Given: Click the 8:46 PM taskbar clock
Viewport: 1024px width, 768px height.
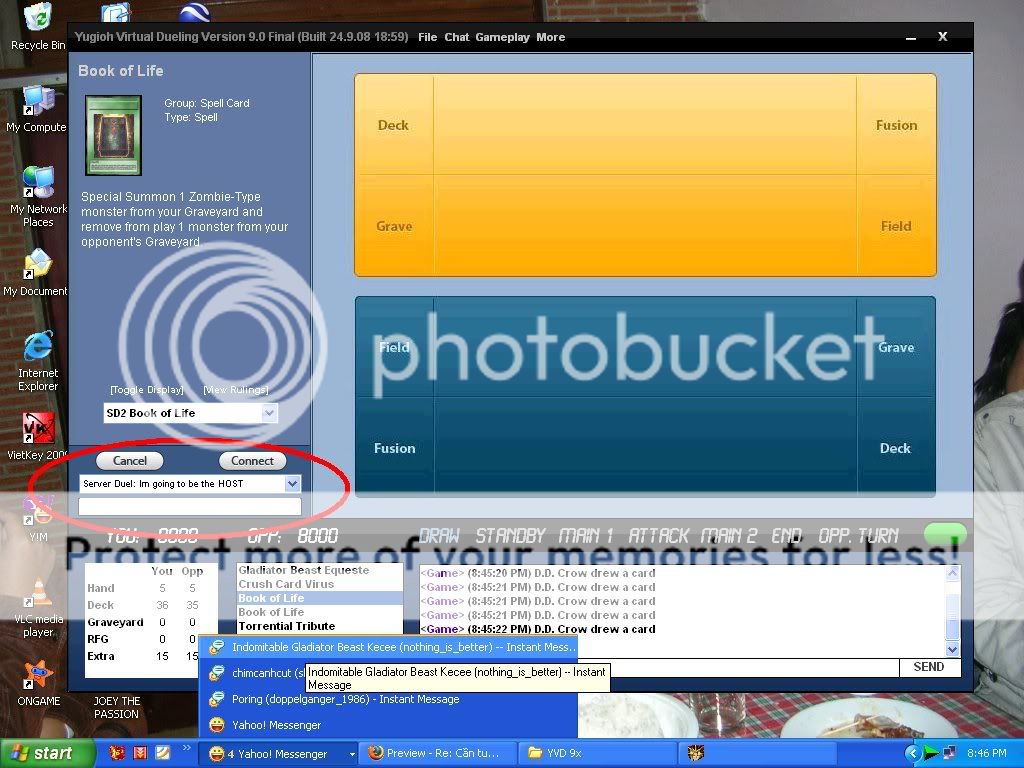Looking at the screenshot, I should [x=986, y=754].
